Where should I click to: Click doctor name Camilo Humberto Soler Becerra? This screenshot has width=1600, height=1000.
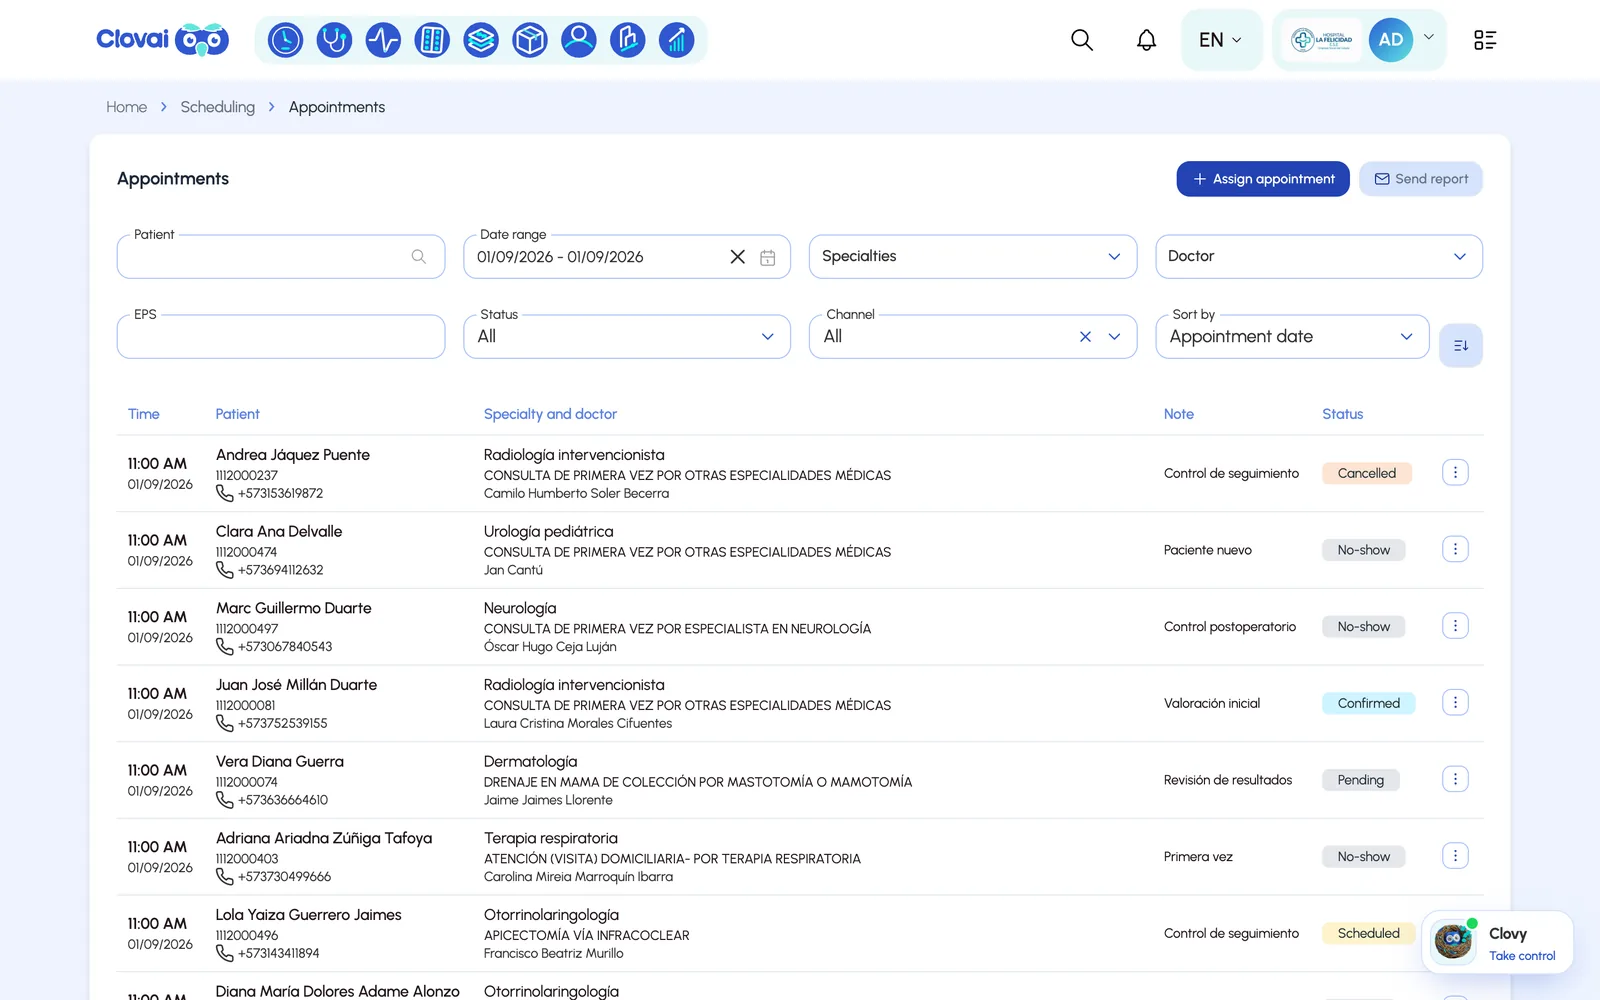click(x=577, y=493)
